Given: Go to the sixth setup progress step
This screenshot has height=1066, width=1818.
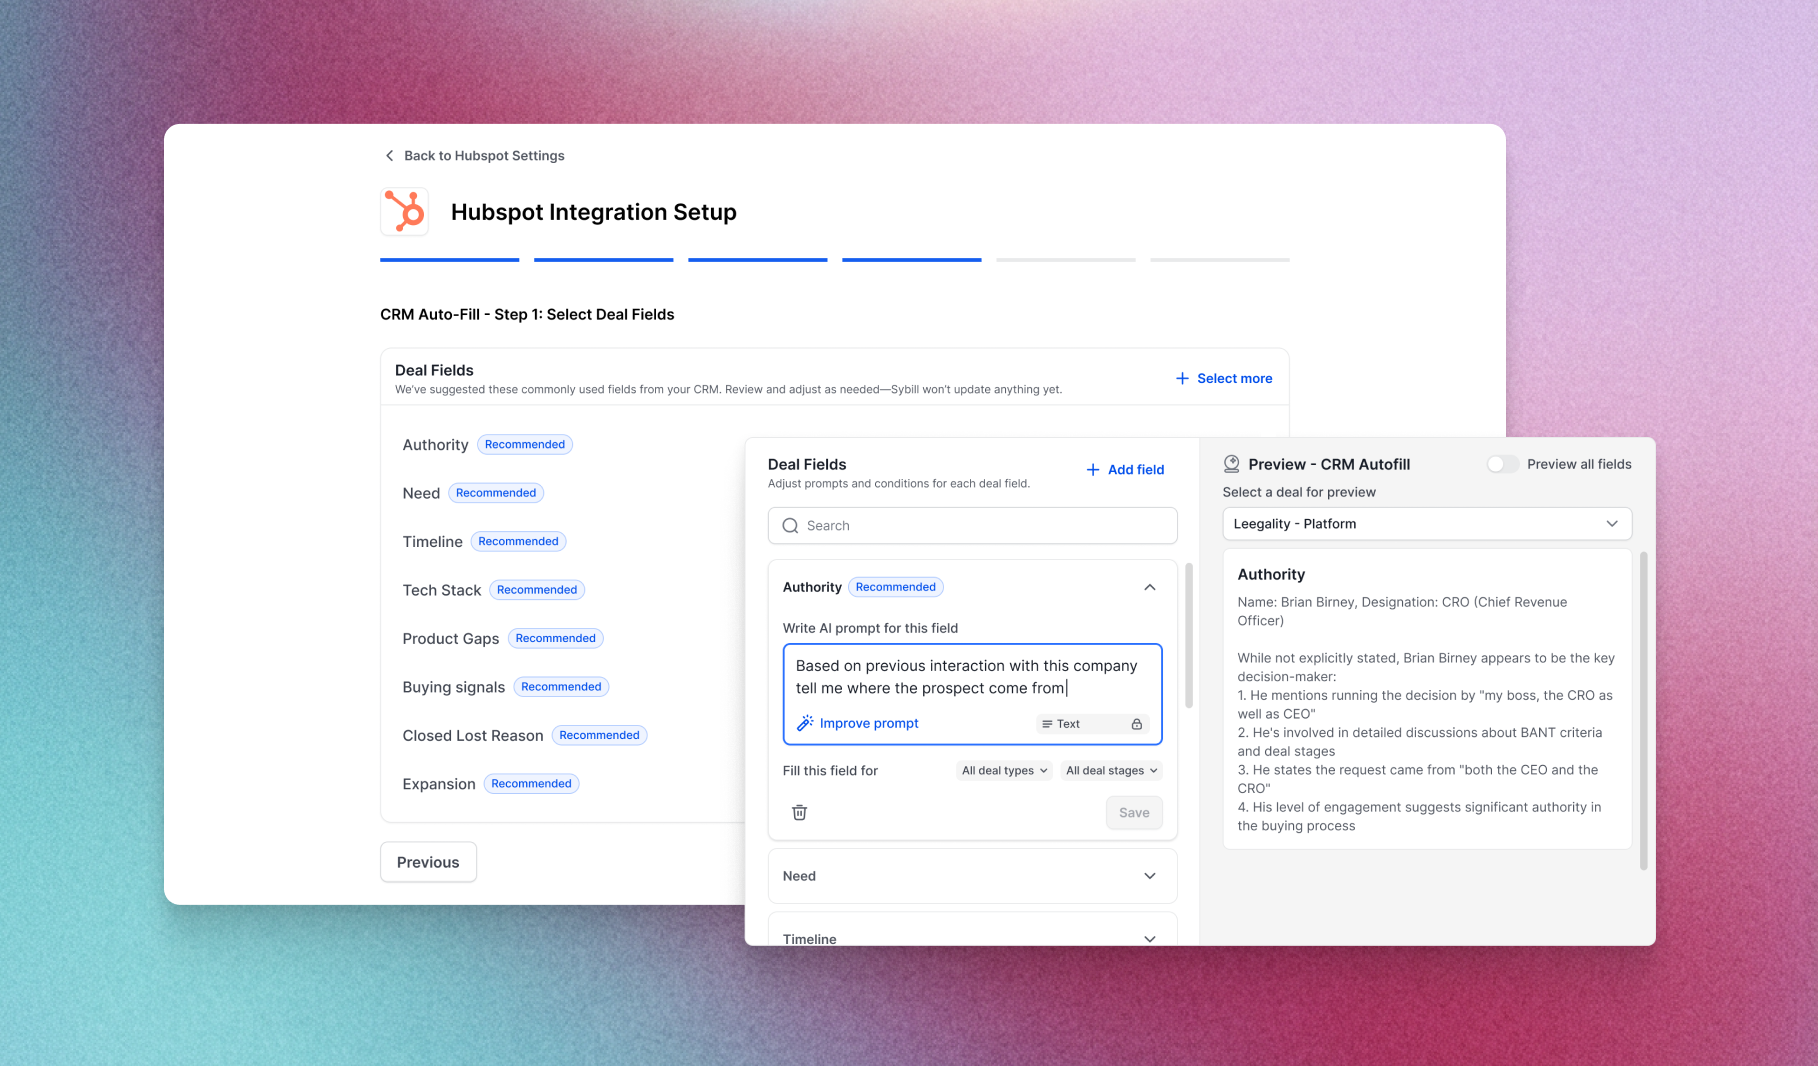Looking at the screenshot, I should pyautogui.click(x=1220, y=260).
